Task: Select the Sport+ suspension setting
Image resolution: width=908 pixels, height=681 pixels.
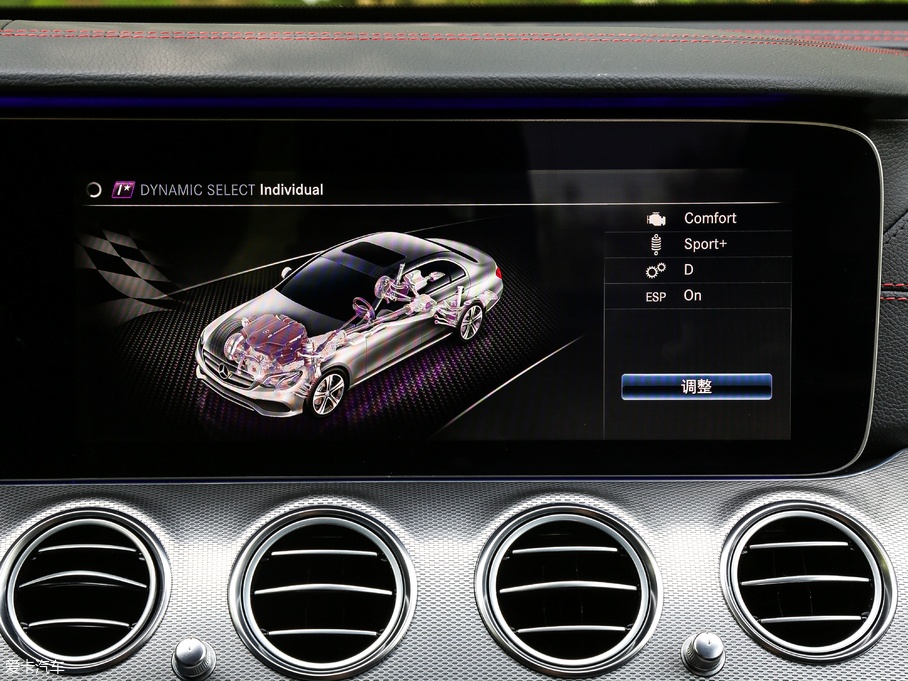Action: click(706, 244)
